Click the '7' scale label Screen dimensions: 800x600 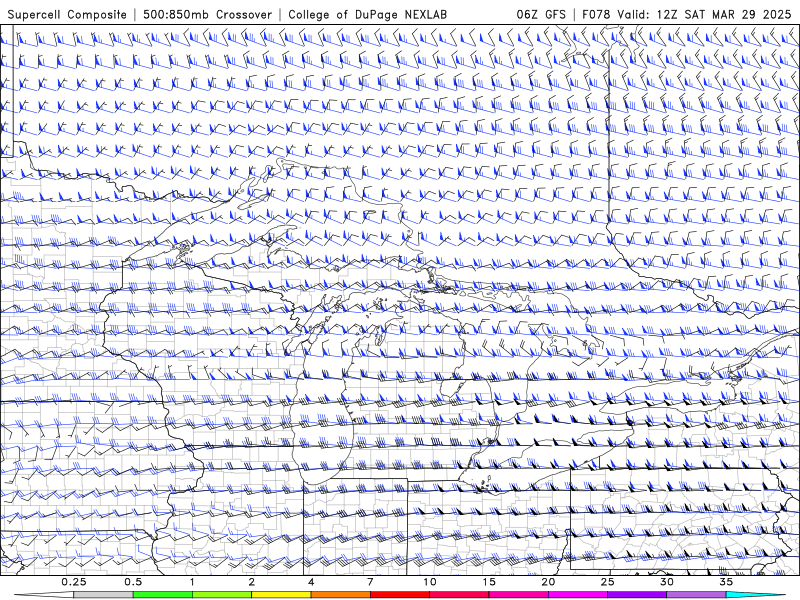pos(370,582)
